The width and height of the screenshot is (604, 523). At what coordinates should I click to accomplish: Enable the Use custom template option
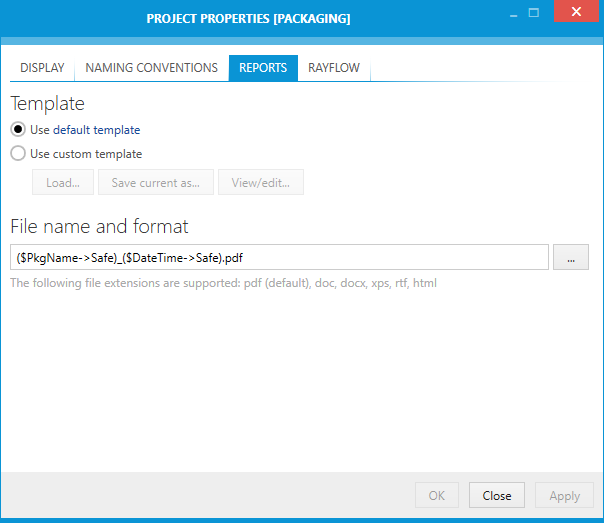click(18, 154)
